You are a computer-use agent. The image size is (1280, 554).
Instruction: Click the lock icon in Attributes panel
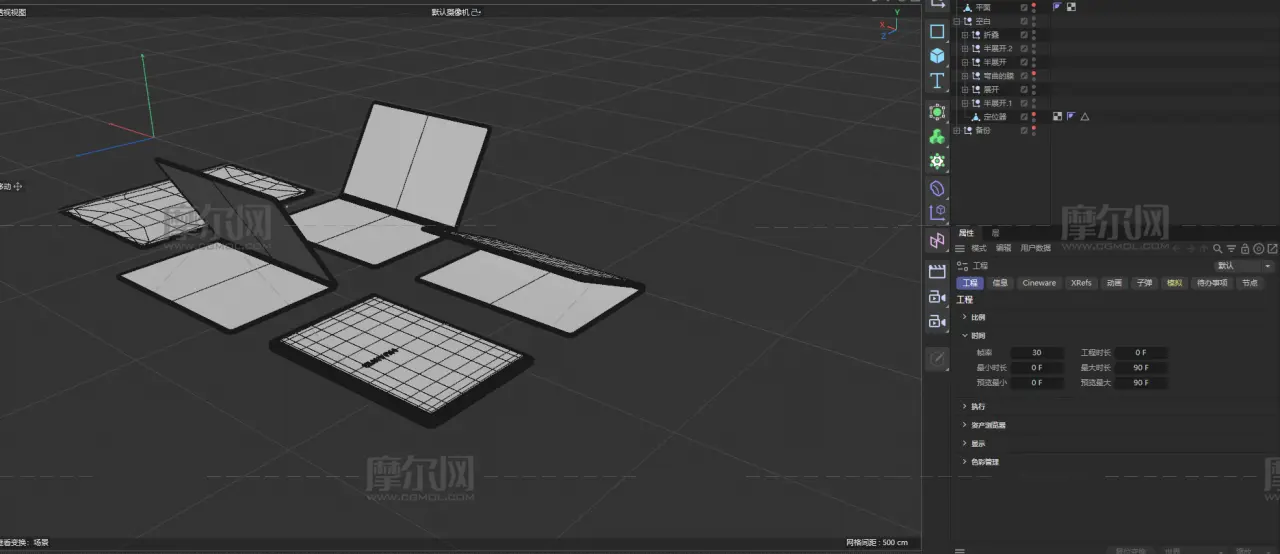point(1246,249)
